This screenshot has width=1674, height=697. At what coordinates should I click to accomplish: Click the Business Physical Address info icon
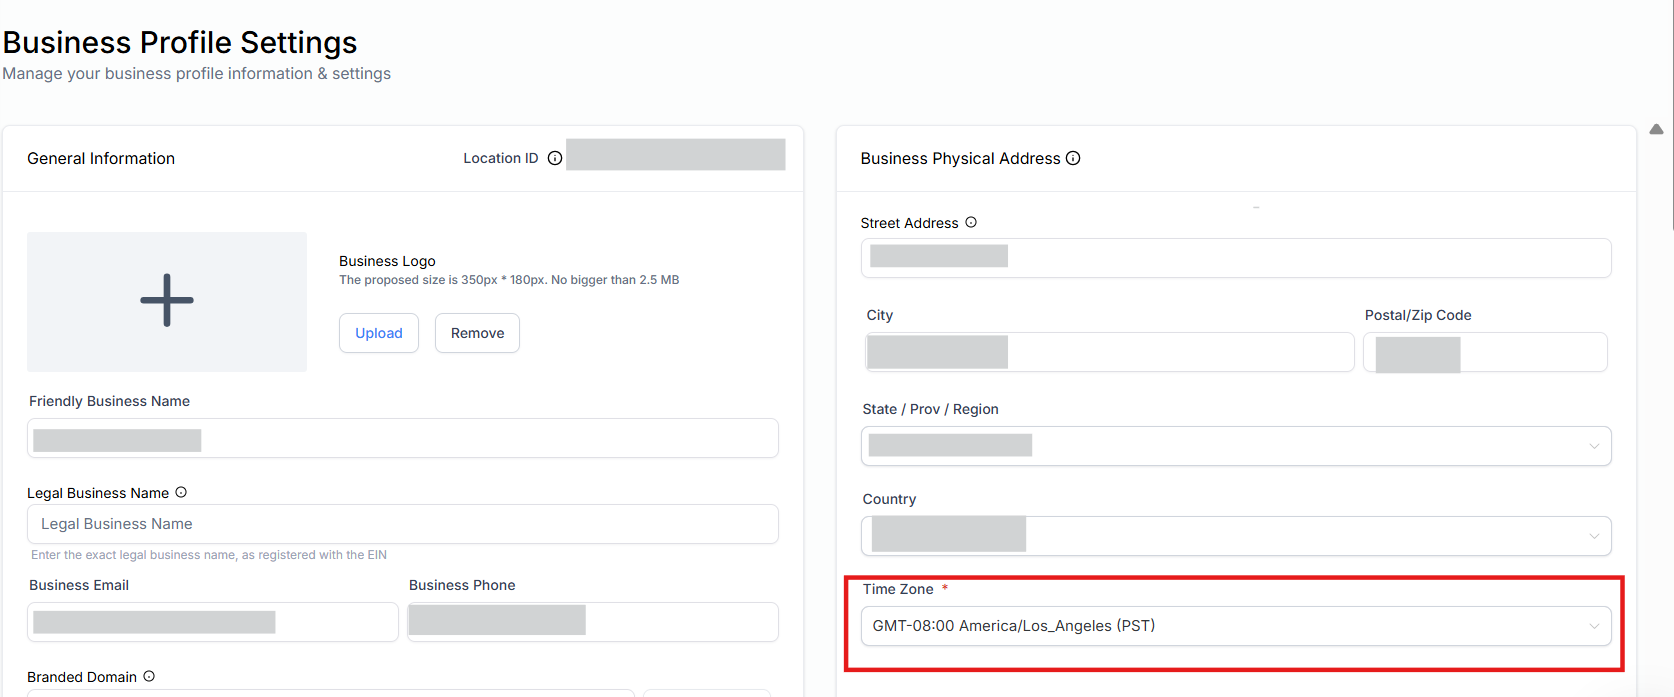[x=1073, y=158]
